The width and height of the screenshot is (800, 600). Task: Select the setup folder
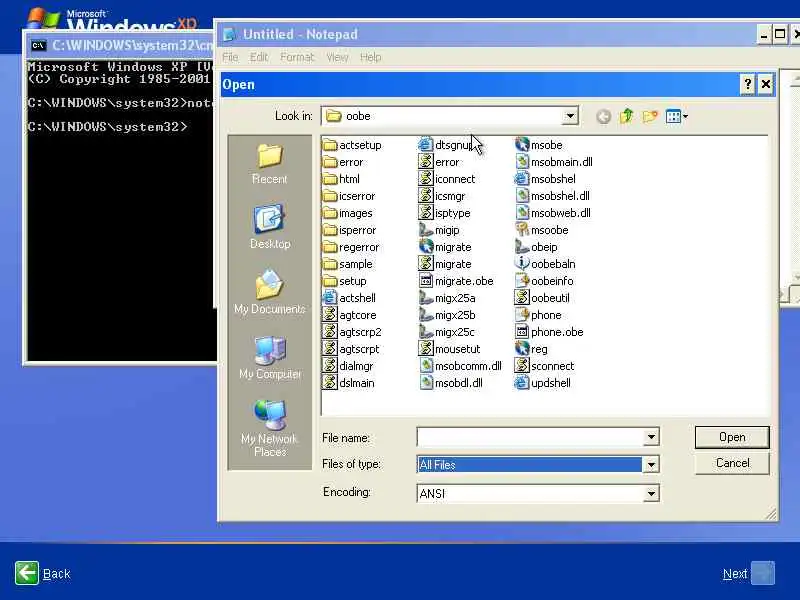click(x=345, y=281)
